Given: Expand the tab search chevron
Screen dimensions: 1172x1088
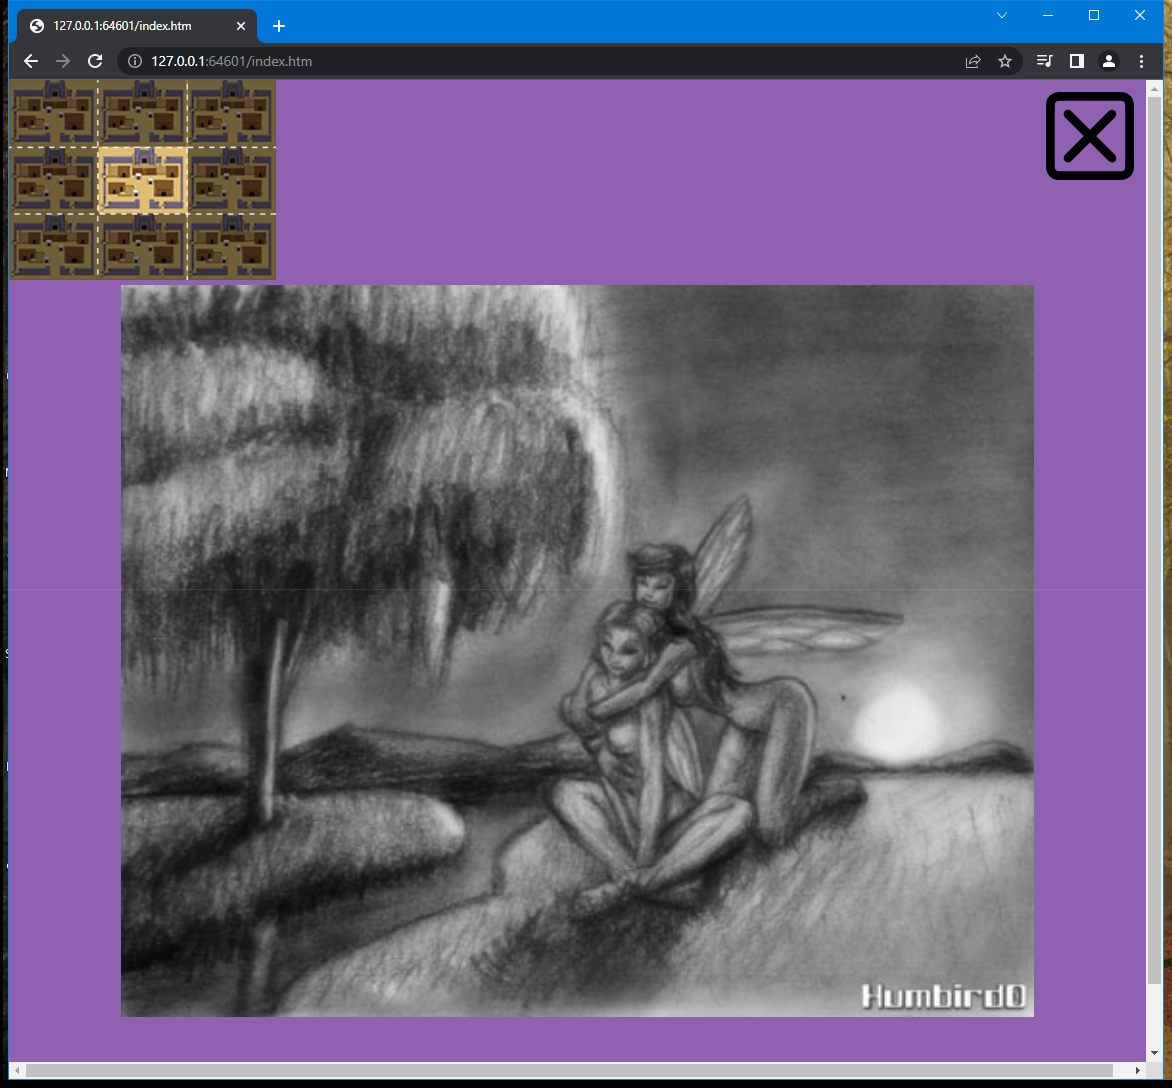Looking at the screenshot, I should click(x=1002, y=15).
